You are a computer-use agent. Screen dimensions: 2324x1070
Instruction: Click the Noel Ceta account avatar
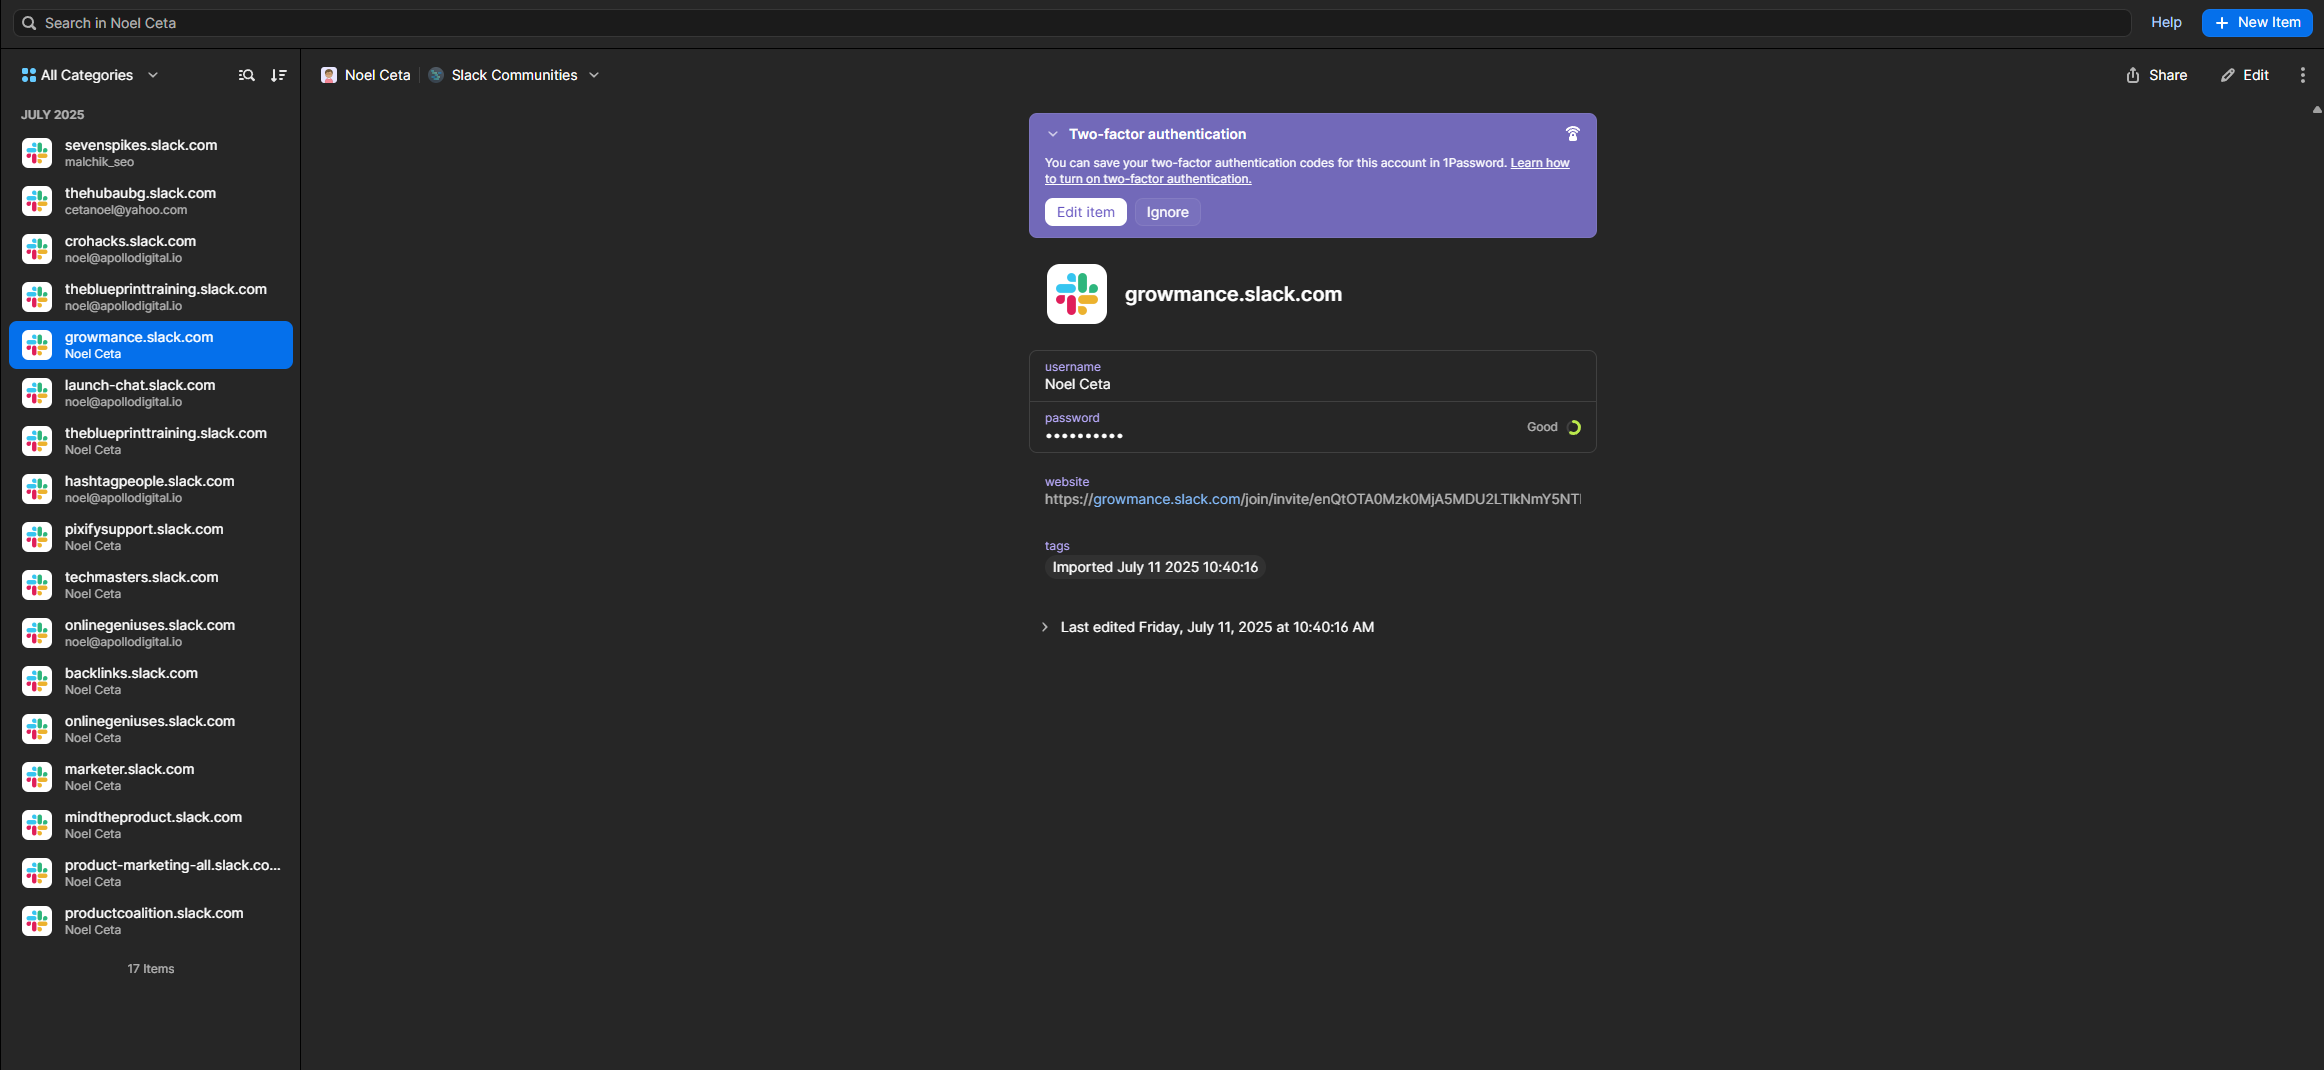click(328, 75)
